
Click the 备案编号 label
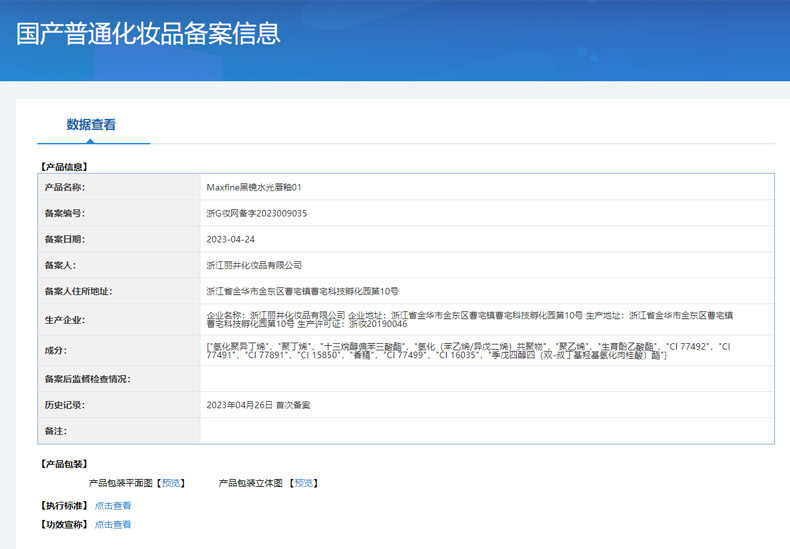(x=65, y=214)
